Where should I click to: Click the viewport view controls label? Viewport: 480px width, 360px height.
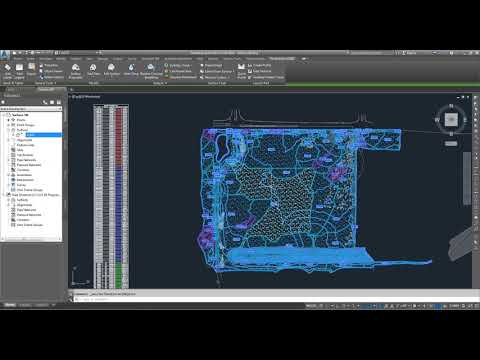tap(85, 97)
